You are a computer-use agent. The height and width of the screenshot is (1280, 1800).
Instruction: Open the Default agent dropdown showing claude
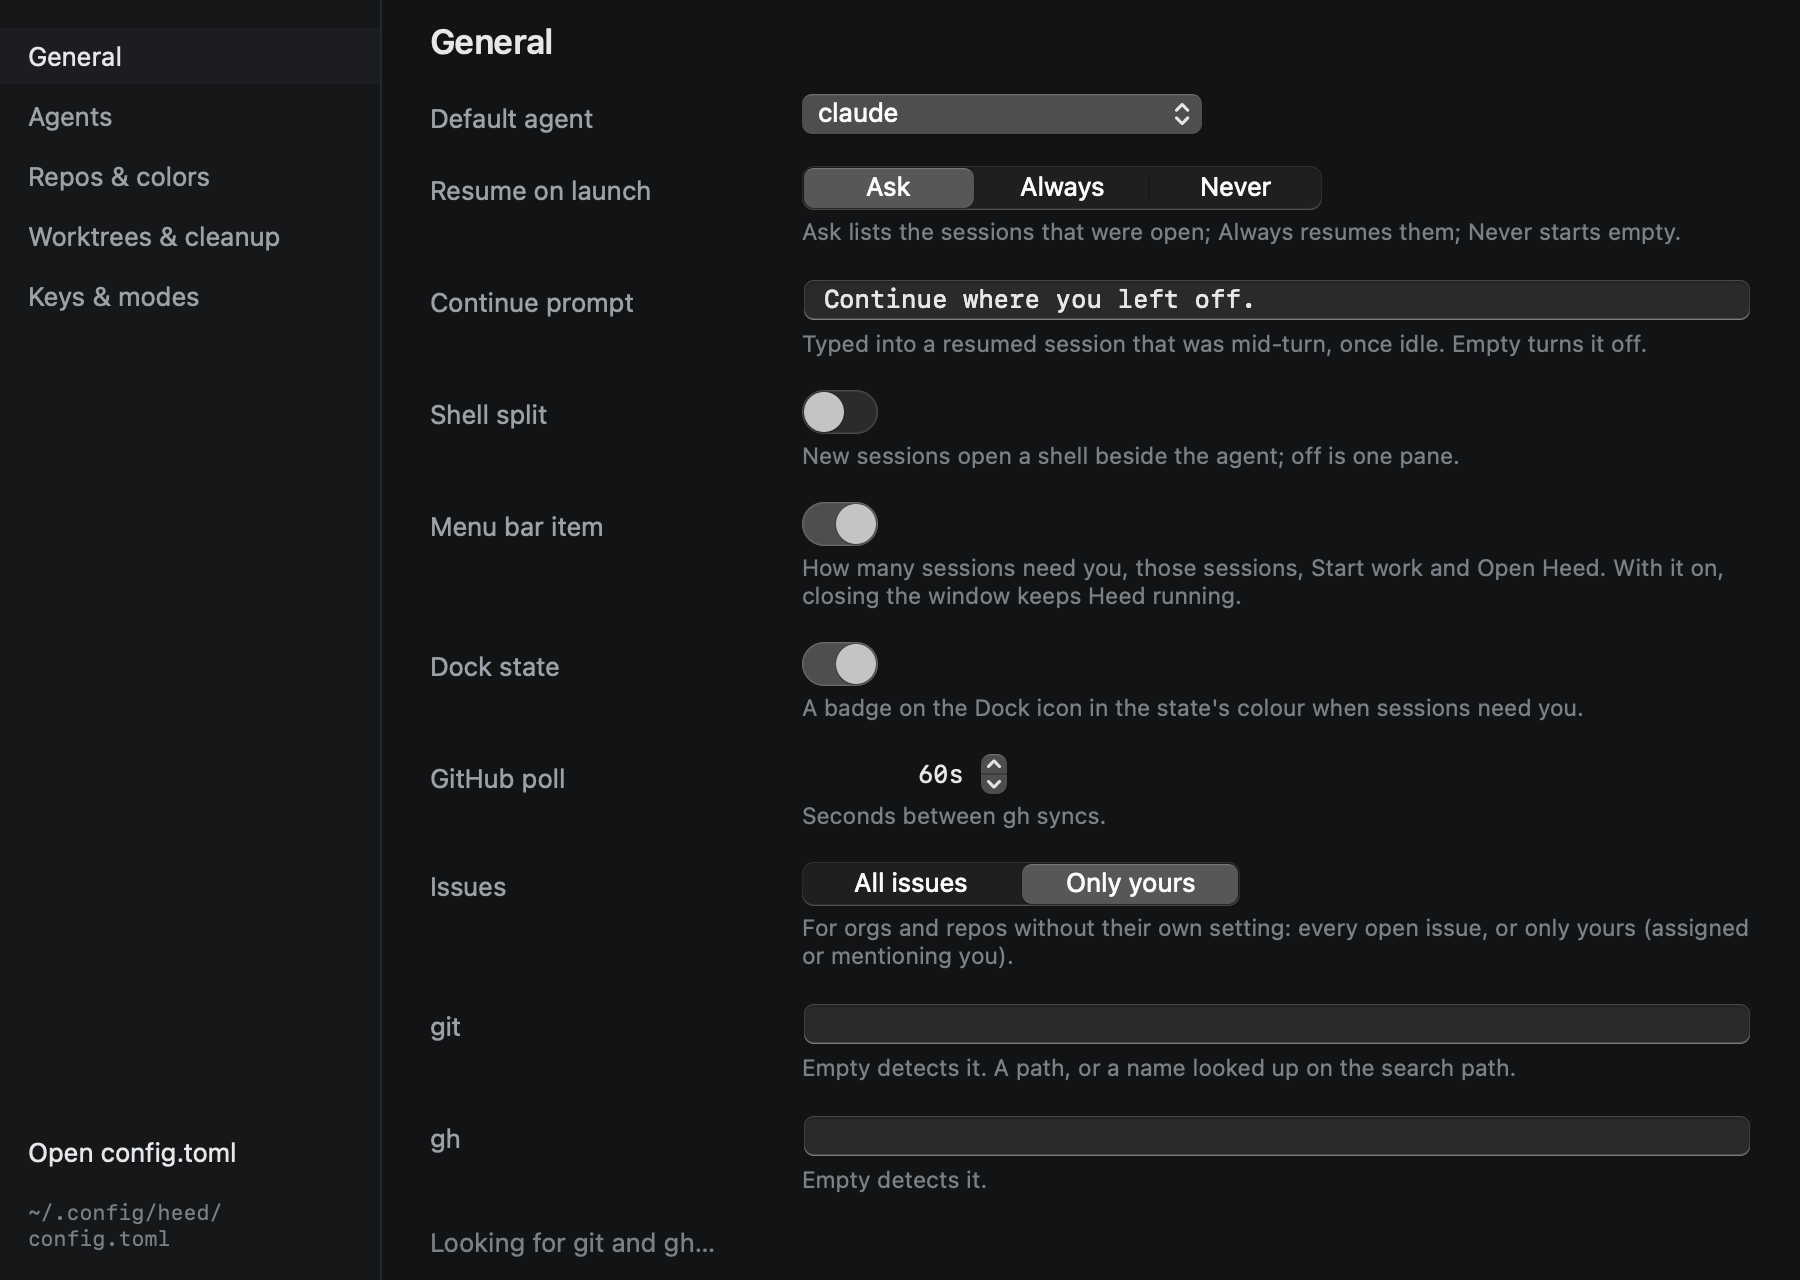coord(1001,114)
